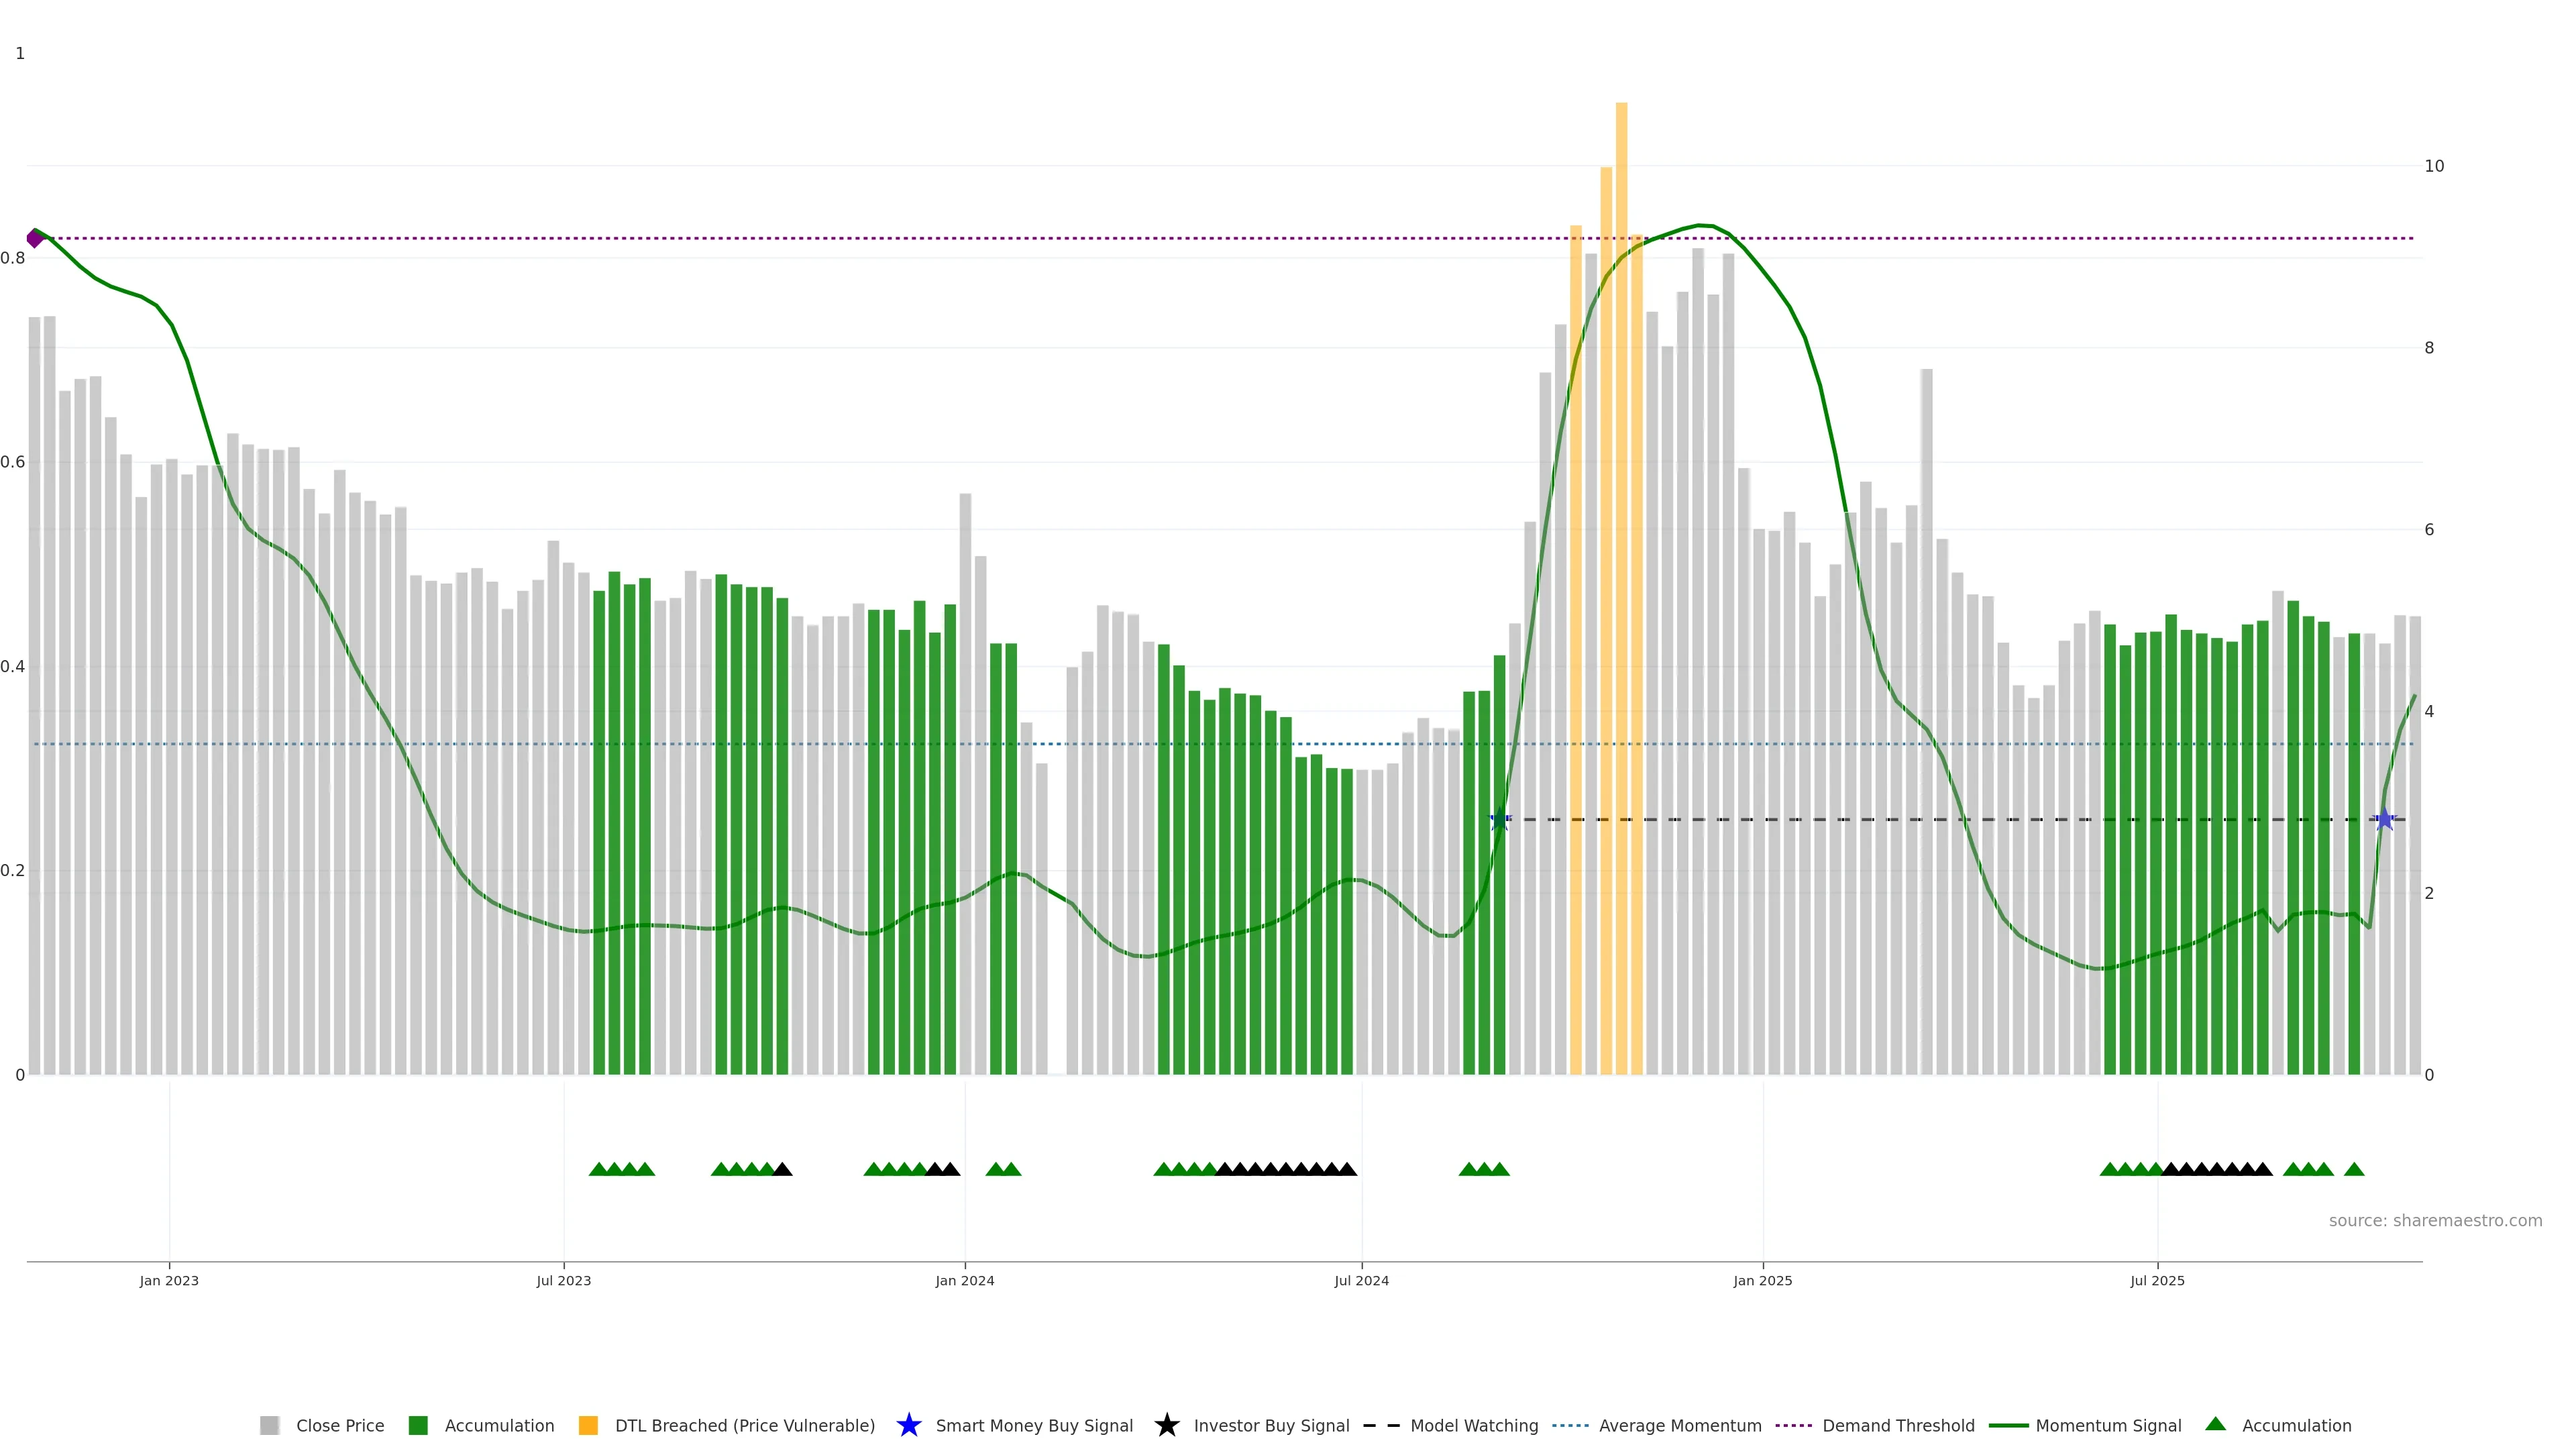The width and height of the screenshot is (2576, 1449).
Task: Click the Jan 2023 x-axis label
Action: click(169, 1280)
